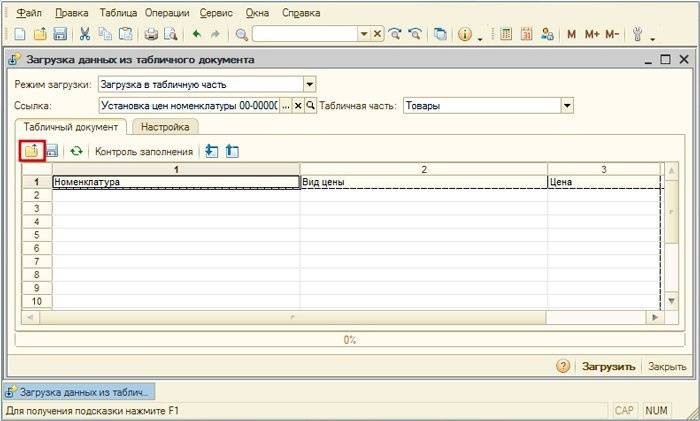Select row header 5 of the spreadsheet
The width and height of the screenshot is (700, 421).
click(37, 235)
